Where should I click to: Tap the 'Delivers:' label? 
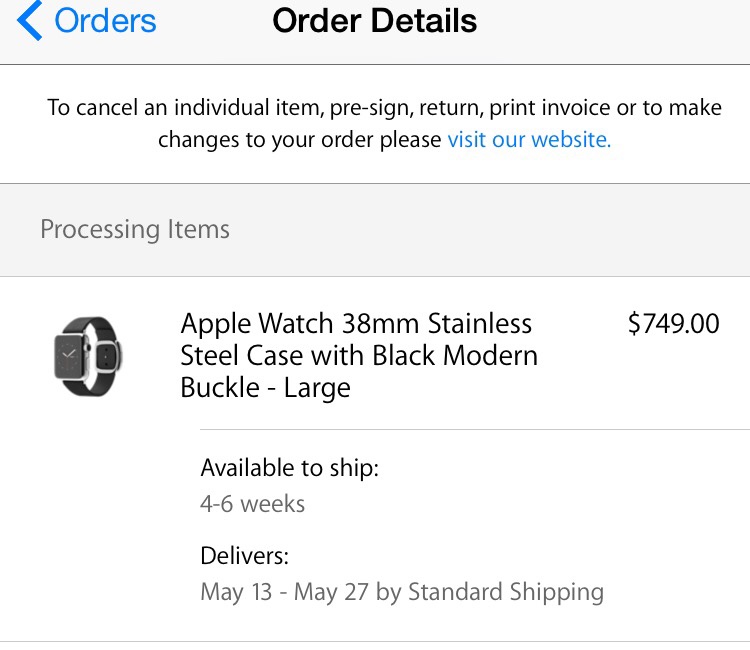tap(244, 555)
